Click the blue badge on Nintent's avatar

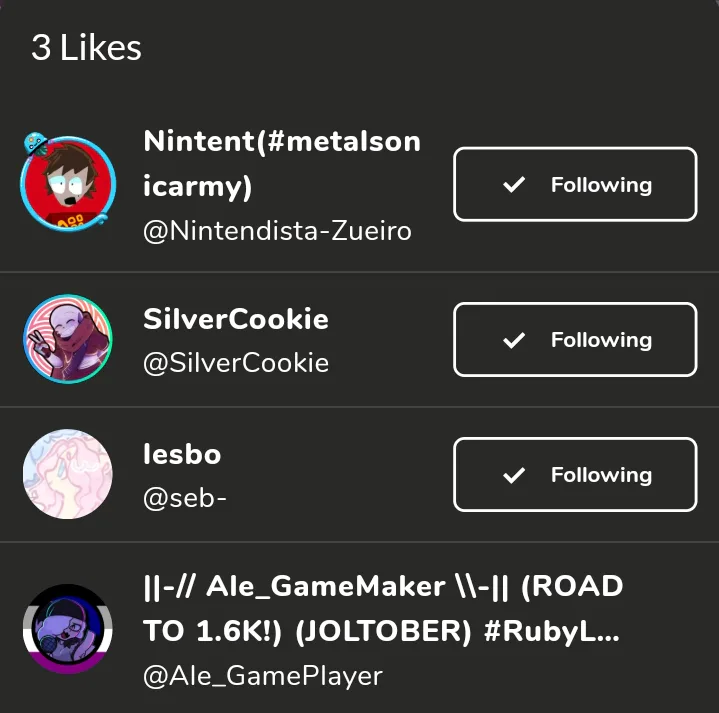[36, 144]
